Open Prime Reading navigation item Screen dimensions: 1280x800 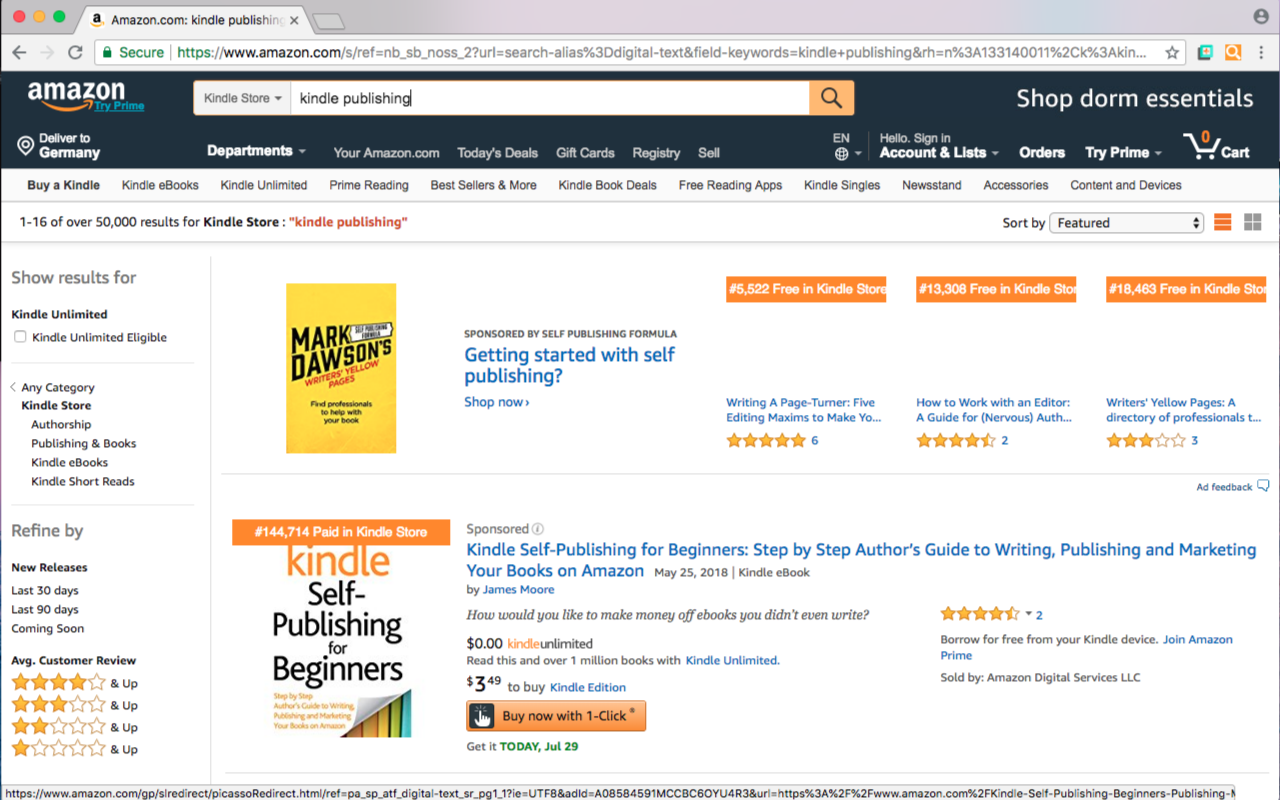tap(369, 185)
